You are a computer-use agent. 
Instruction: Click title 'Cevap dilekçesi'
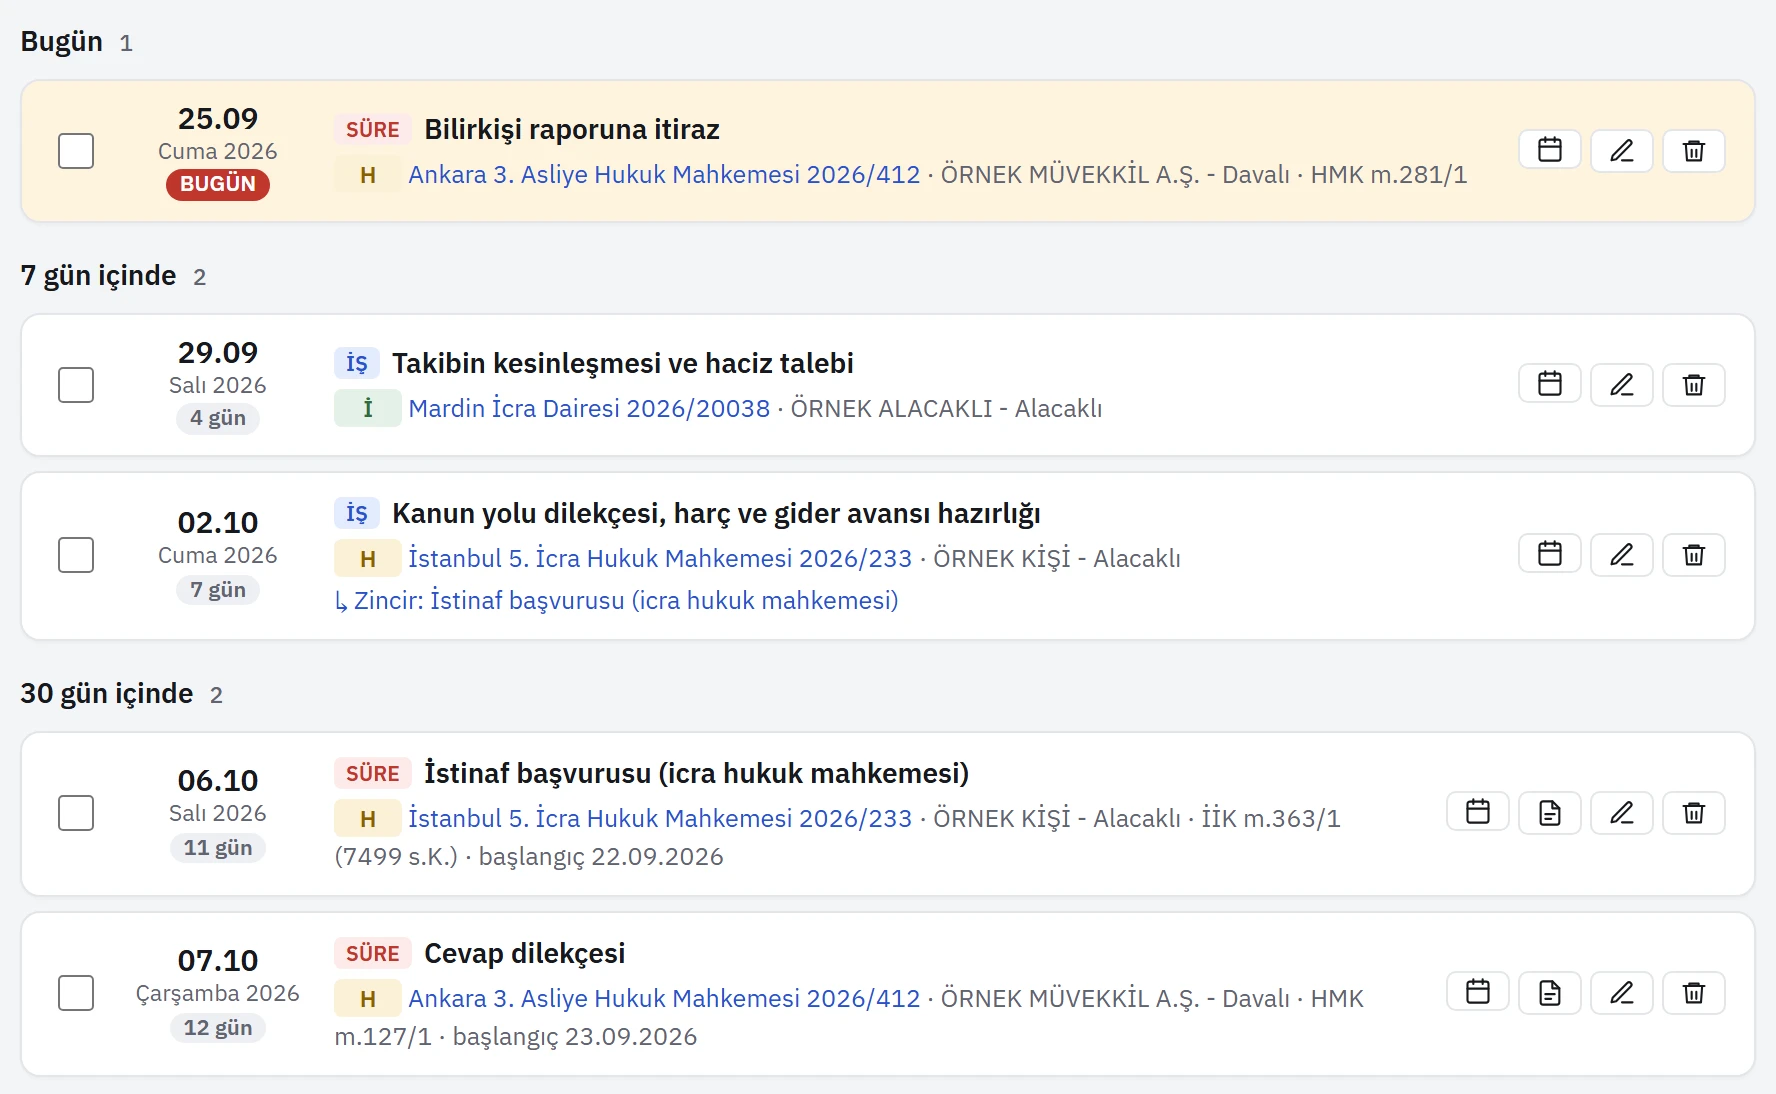click(x=525, y=954)
